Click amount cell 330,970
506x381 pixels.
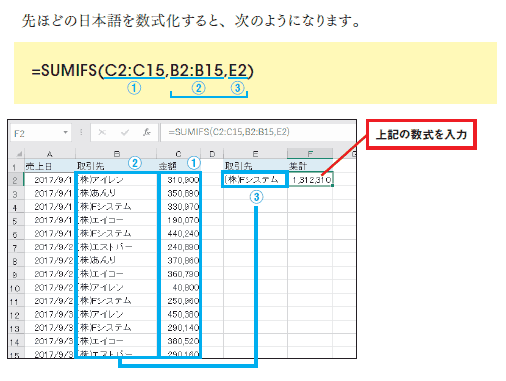(x=180, y=207)
